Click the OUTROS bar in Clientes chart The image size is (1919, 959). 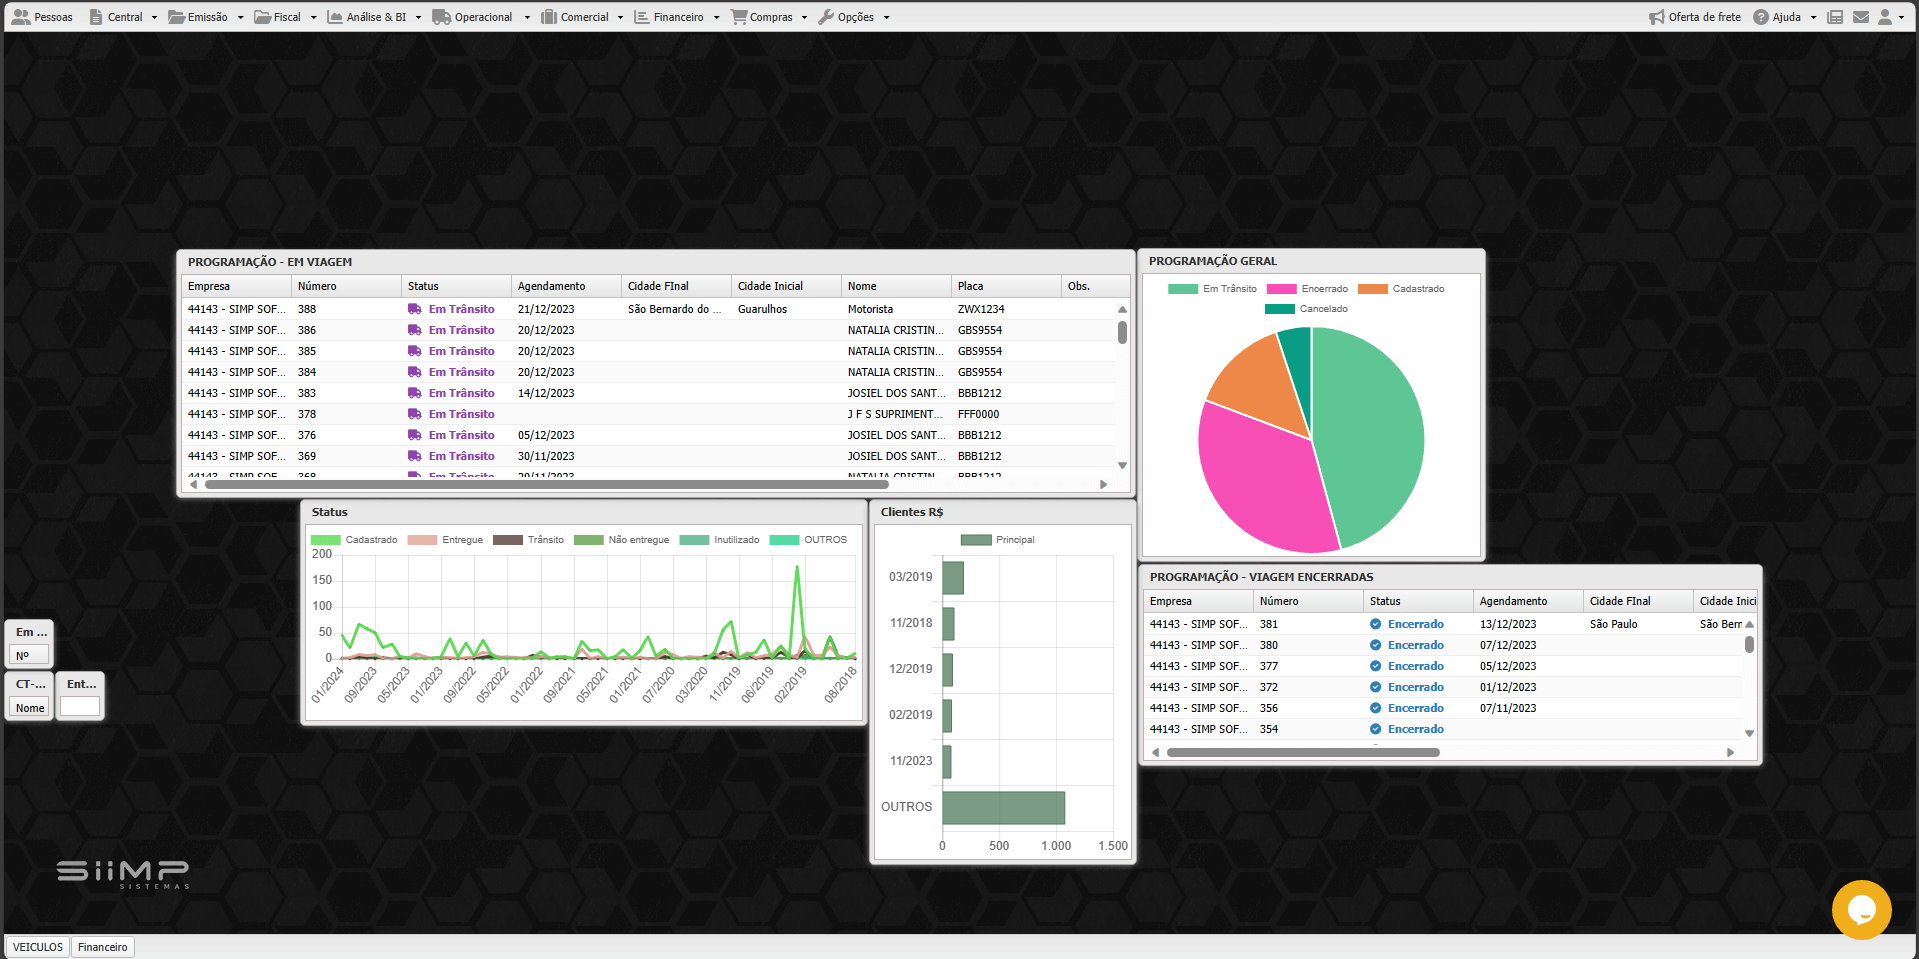click(x=1003, y=808)
